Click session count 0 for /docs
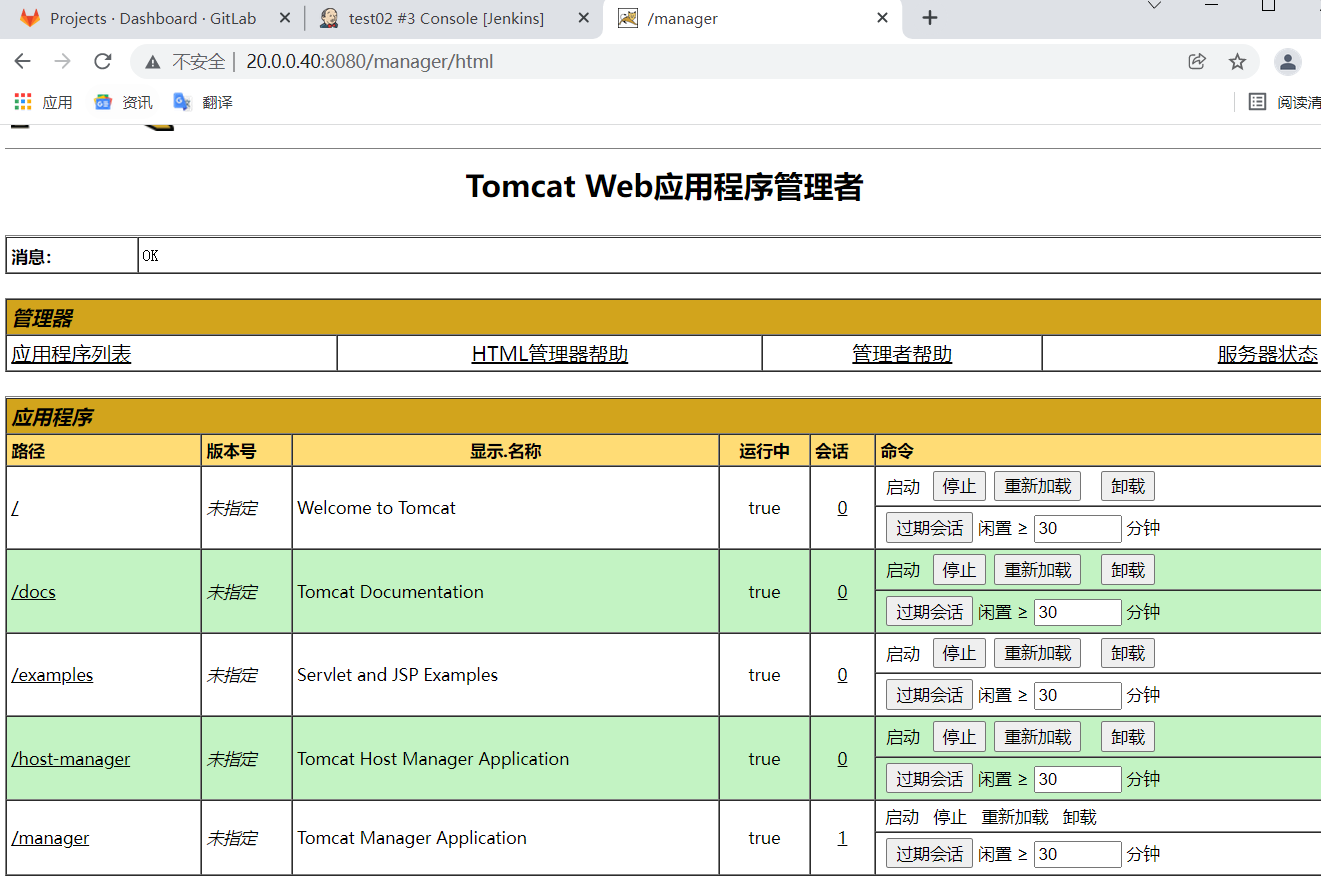The image size is (1321, 876). [x=842, y=592]
